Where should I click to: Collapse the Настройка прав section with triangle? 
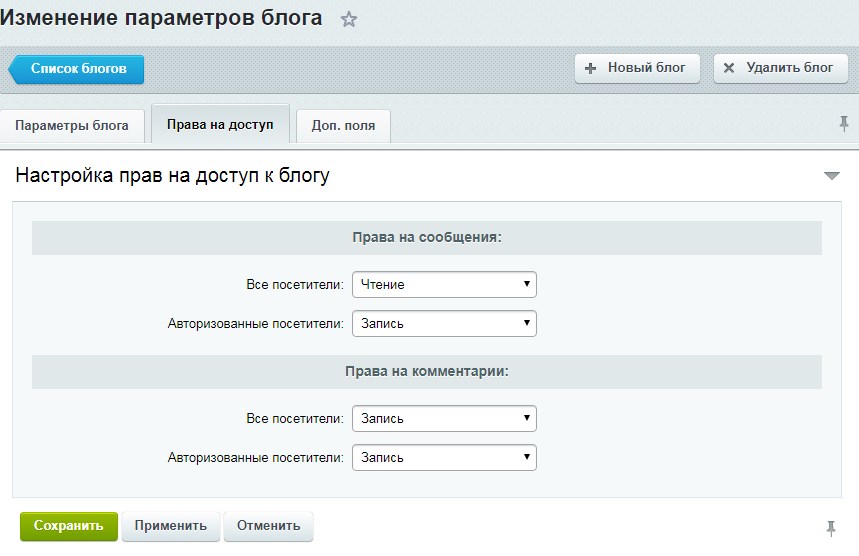tap(832, 175)
